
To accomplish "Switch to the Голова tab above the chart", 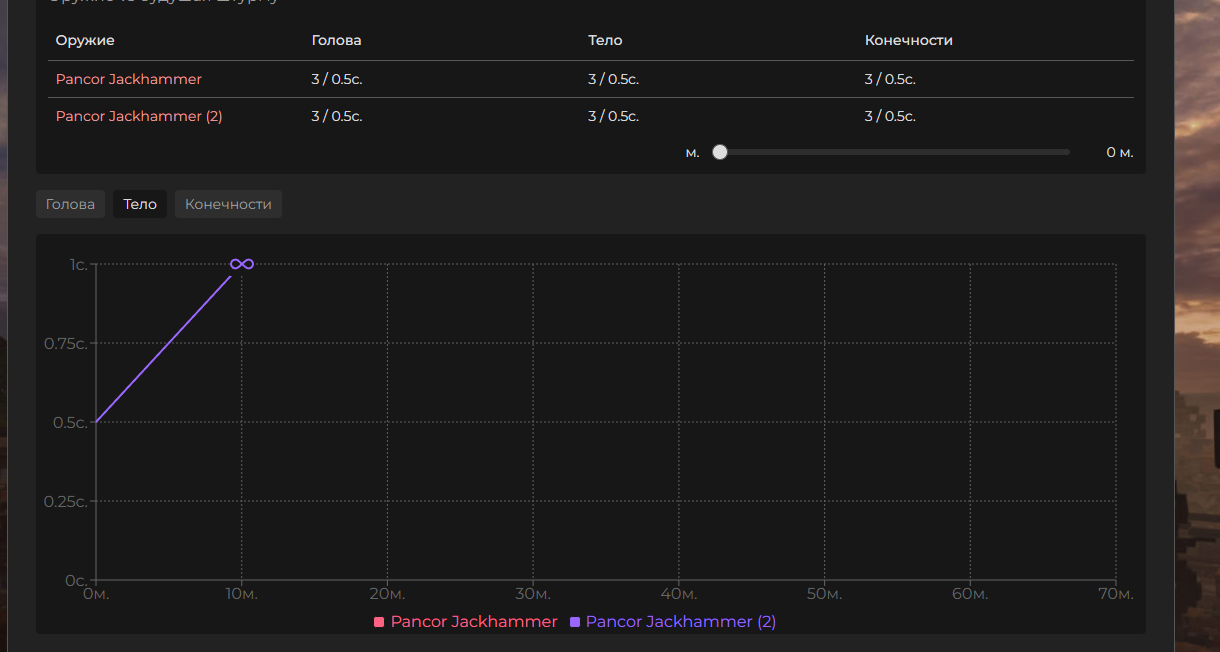I will (x=70, y=204).
